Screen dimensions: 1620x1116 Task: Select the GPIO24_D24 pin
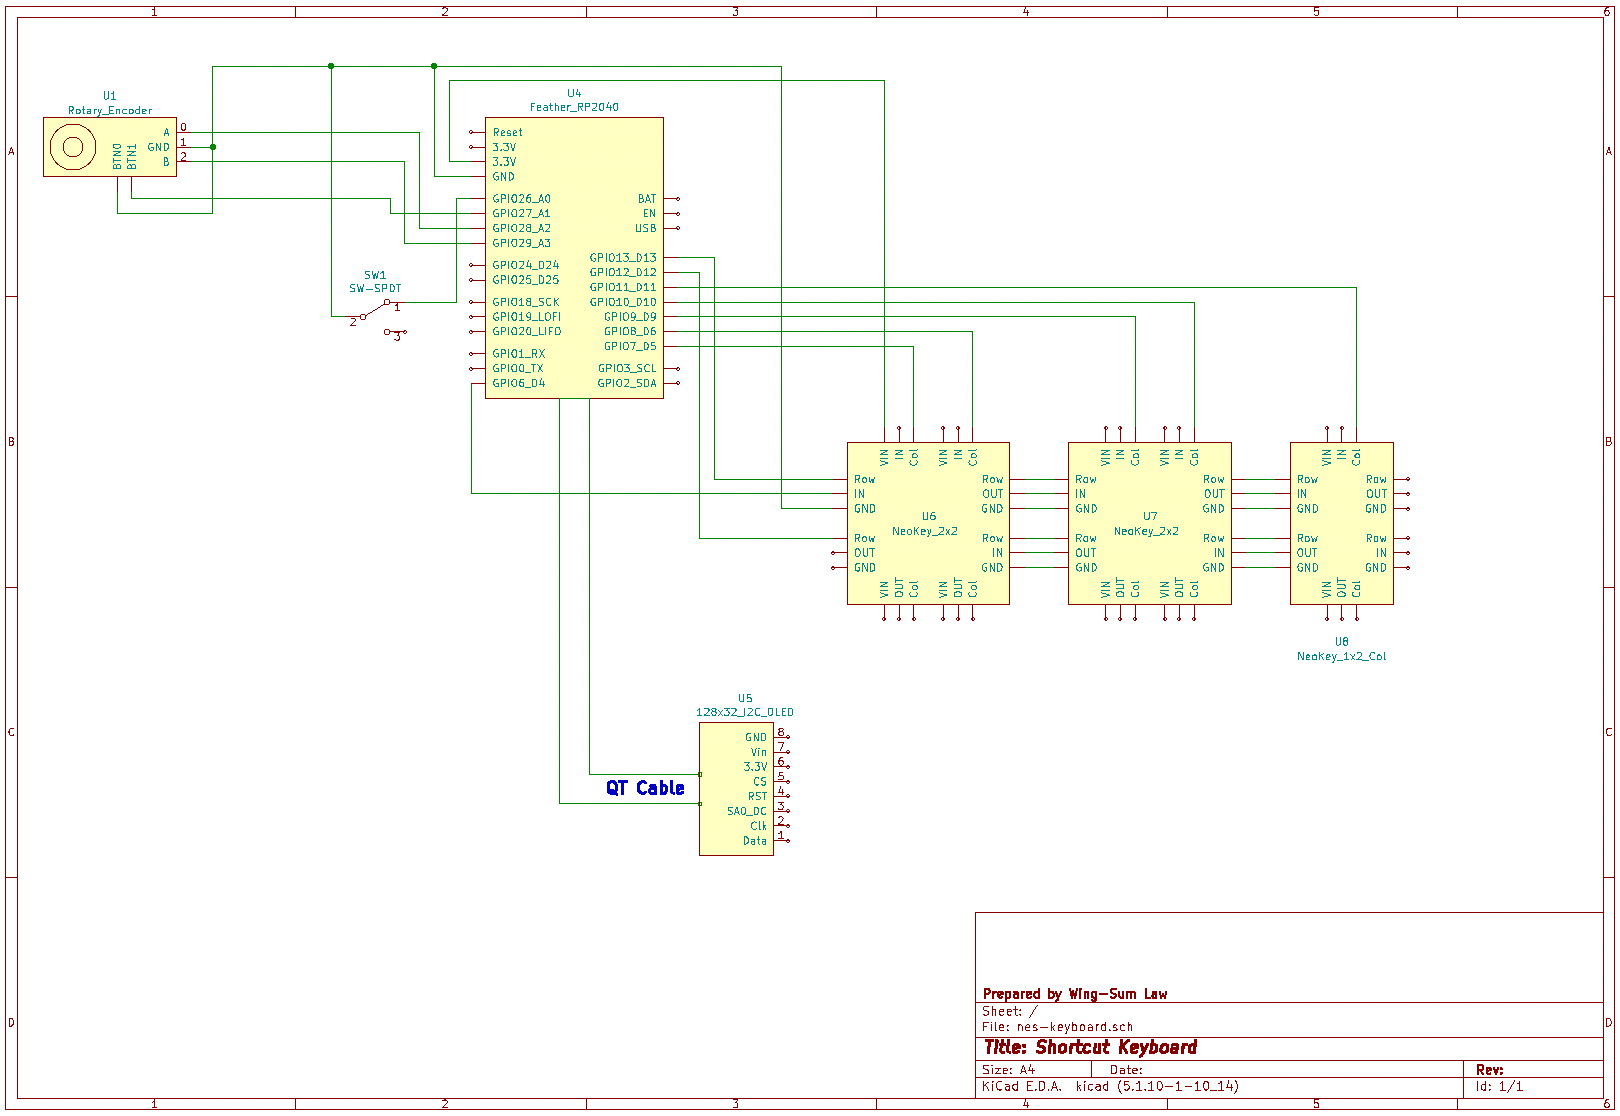(525, 265)
